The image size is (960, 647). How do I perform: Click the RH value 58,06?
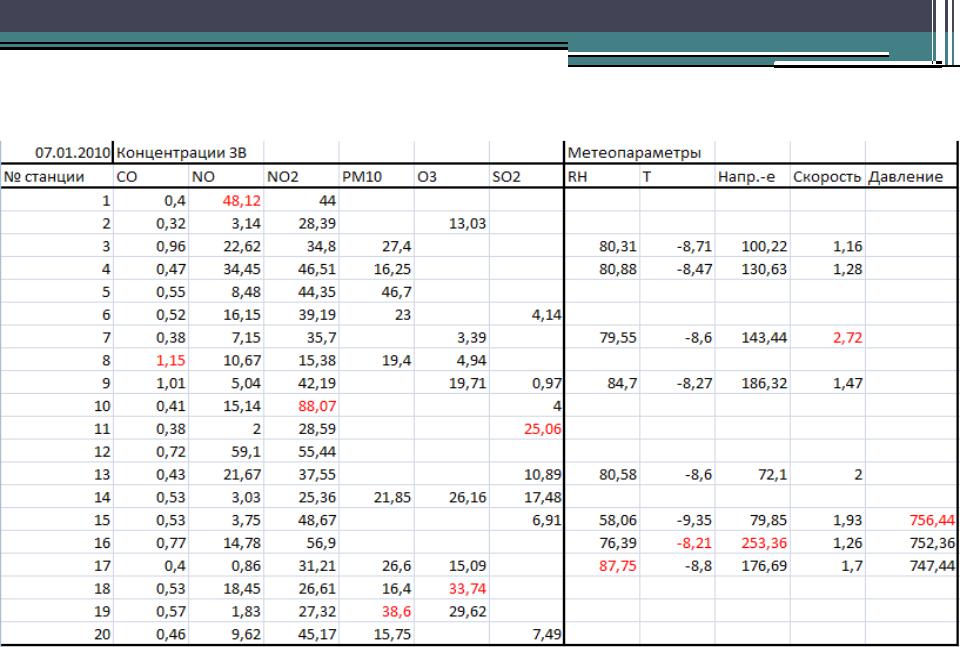[618, 520]
